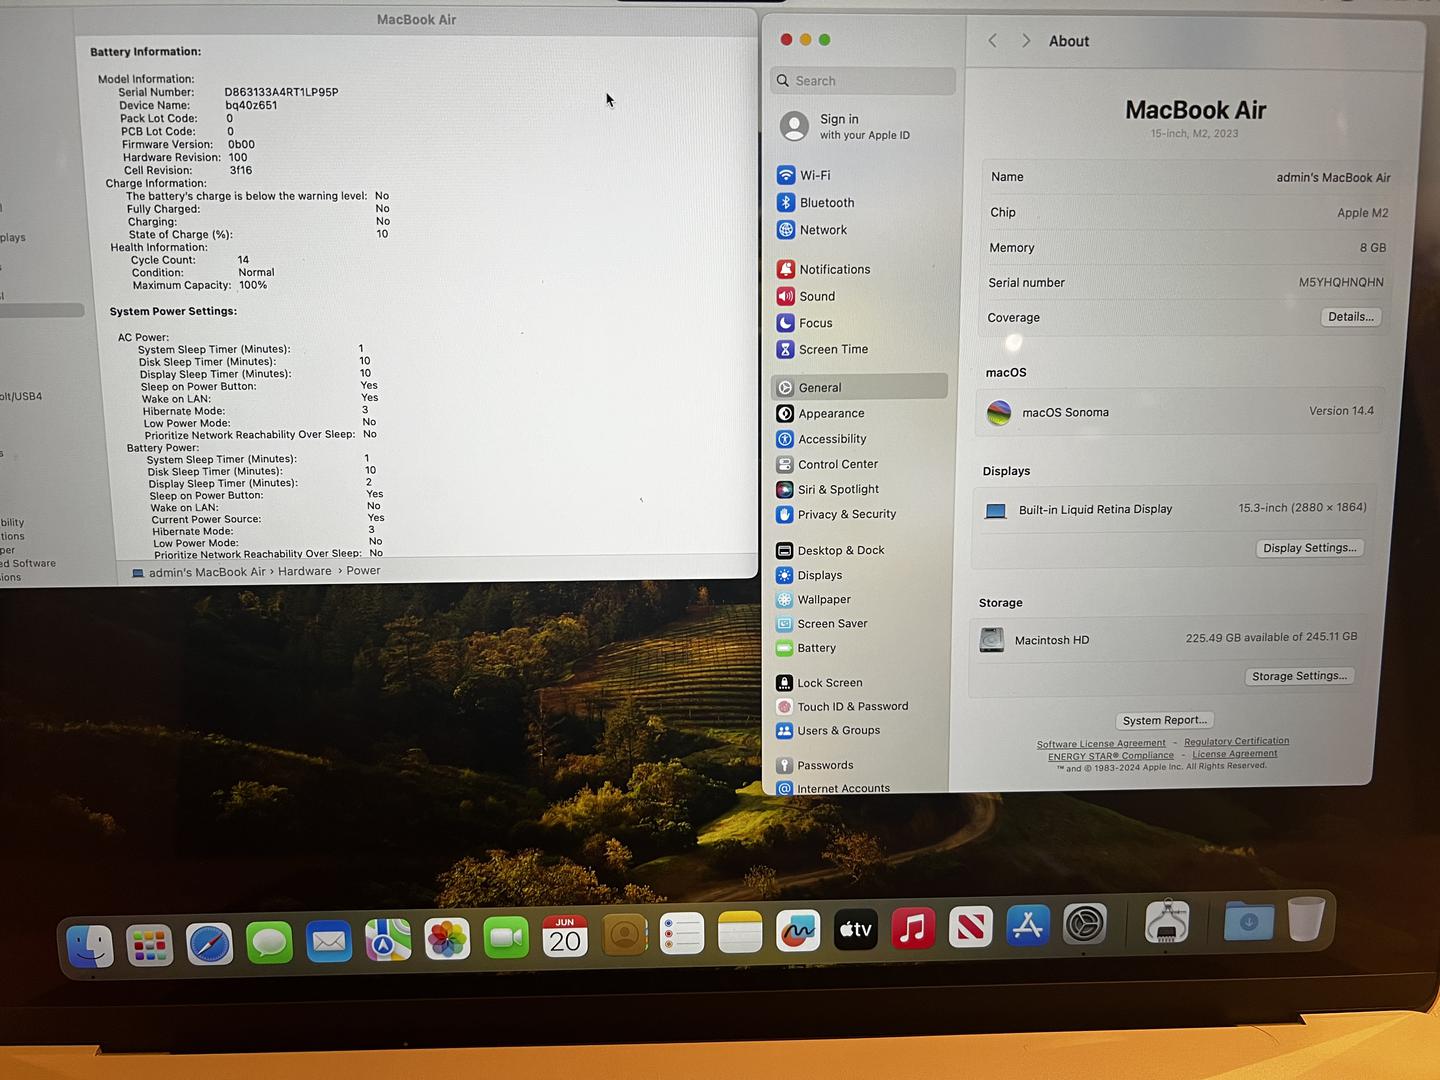Open Calendar from the Dock
This screenshot has width=1440, height=1080.
(x=565, y=936)
